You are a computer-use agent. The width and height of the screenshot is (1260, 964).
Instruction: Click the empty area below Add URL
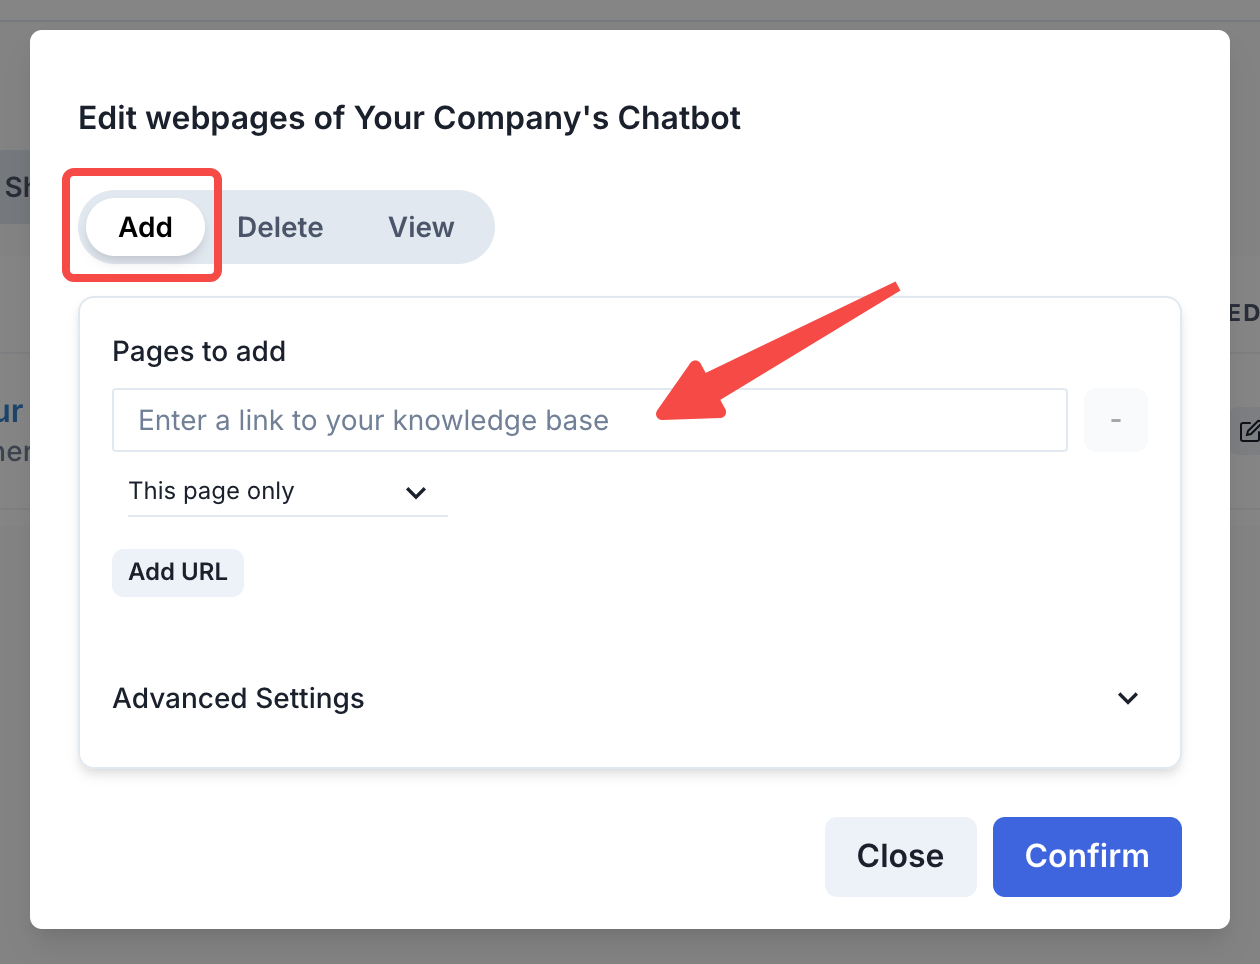pos(630,630)
